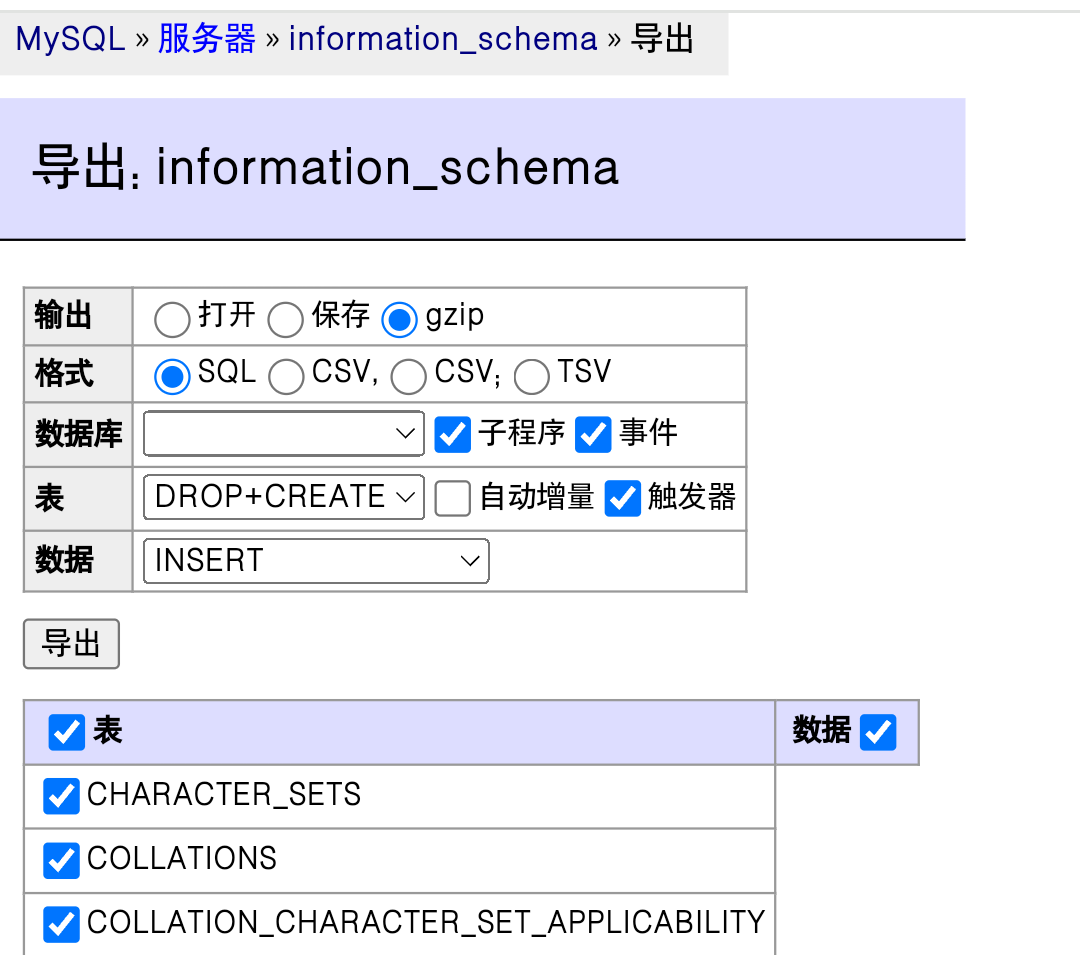Go to MySQL breadcrumb link

click(70, 39)
